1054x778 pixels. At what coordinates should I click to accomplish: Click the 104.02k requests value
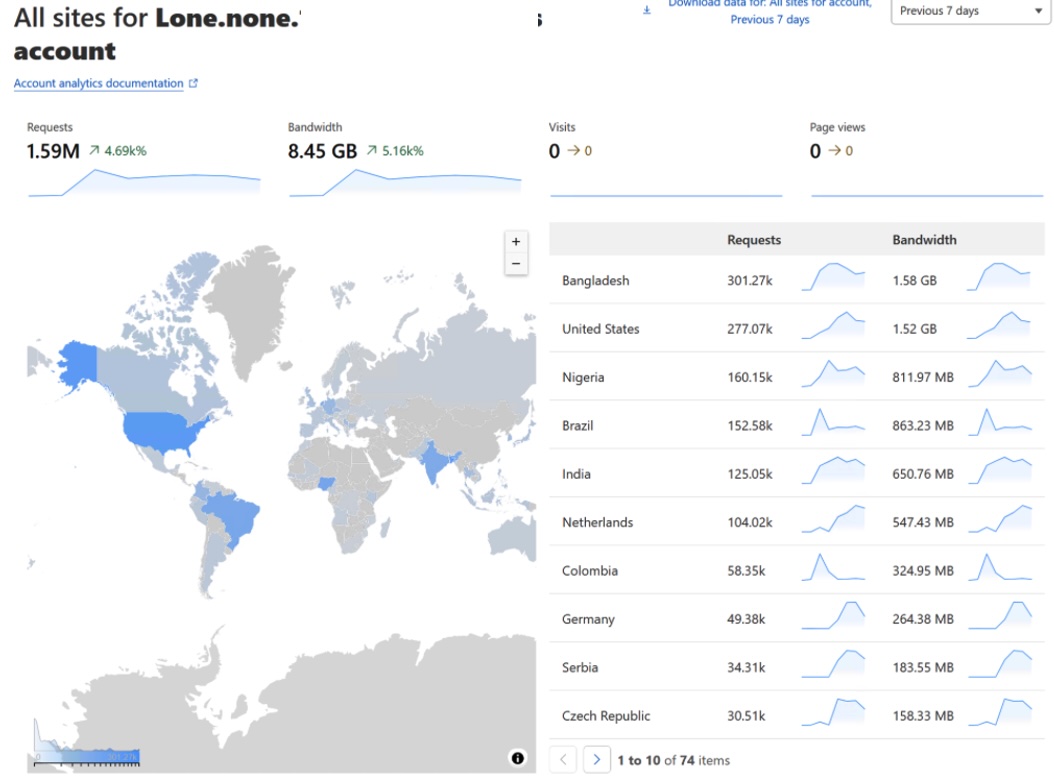749,522
